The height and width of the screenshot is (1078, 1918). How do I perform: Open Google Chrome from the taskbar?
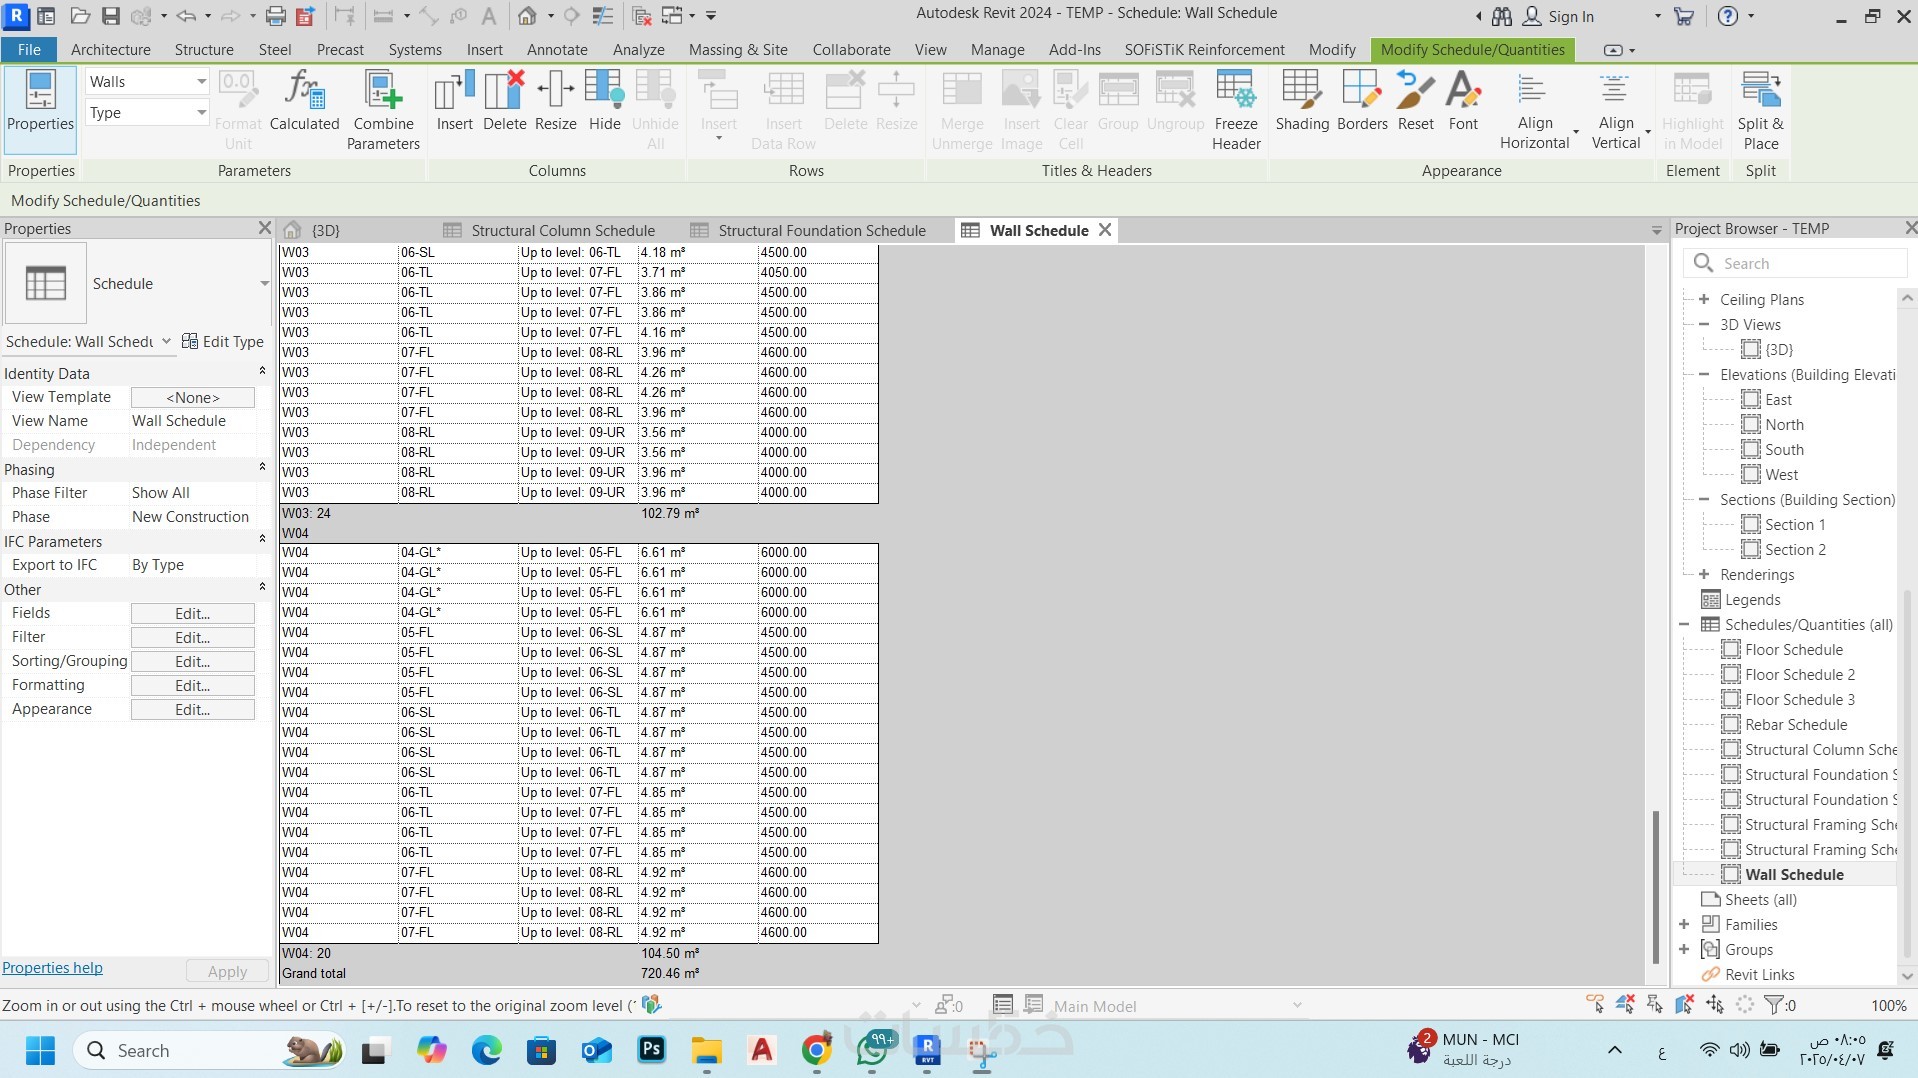coord(816,1050)
